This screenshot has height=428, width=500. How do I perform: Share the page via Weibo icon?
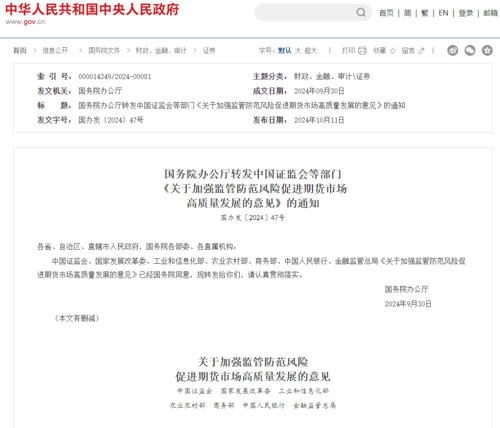pyautogui.click(x=453, y=51)
